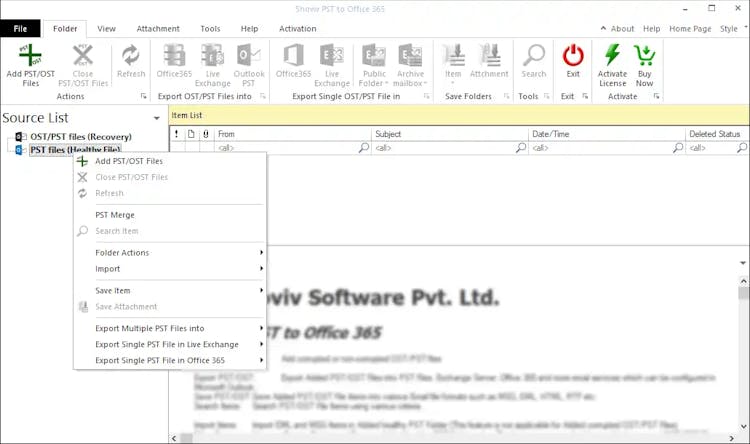Expand Actions group dialog launcher
This screenshot has width=750, height=444.
(143, 96)
